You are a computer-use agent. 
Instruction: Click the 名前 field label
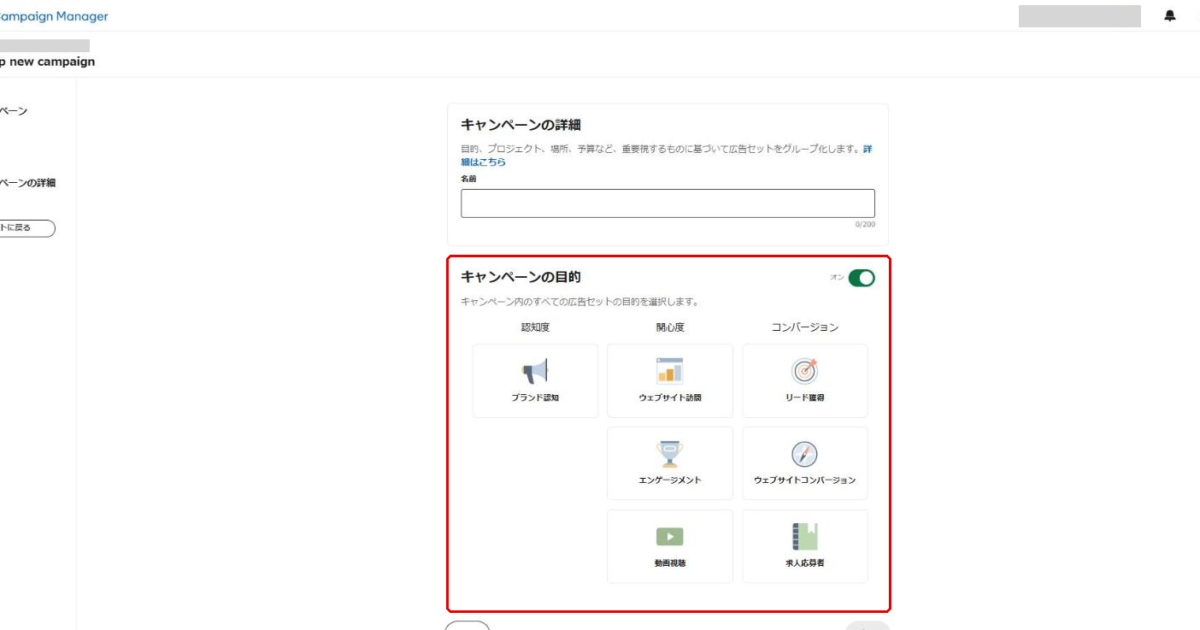(x=468, y=179)
